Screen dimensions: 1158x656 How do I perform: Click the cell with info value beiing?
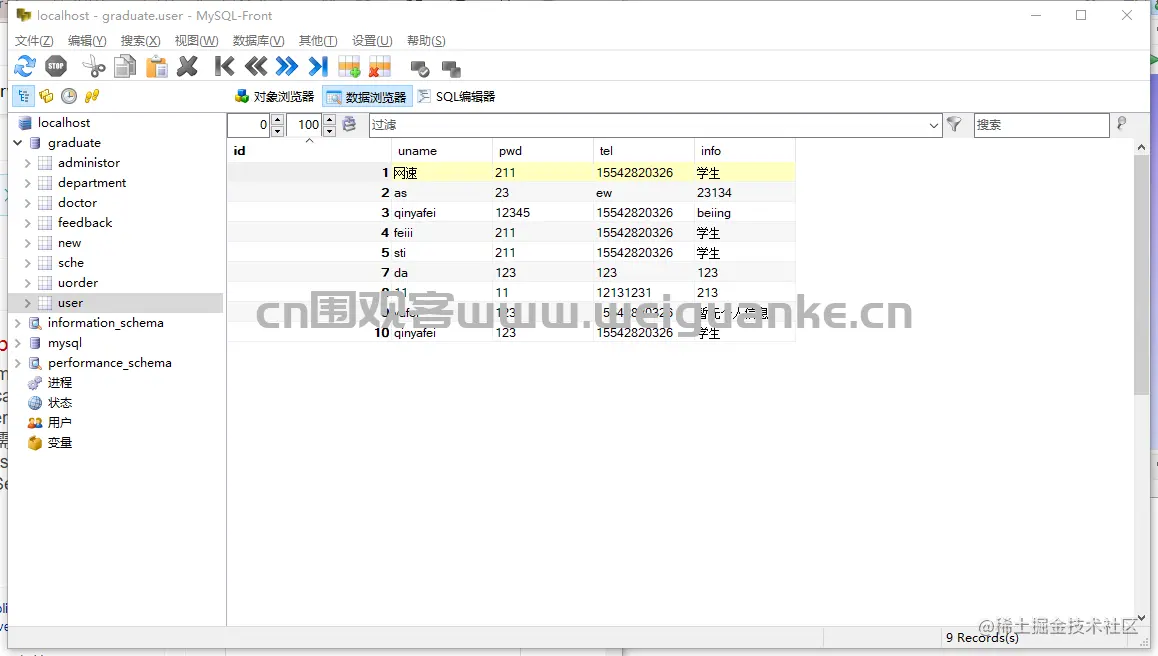click(x=745, y=213)
